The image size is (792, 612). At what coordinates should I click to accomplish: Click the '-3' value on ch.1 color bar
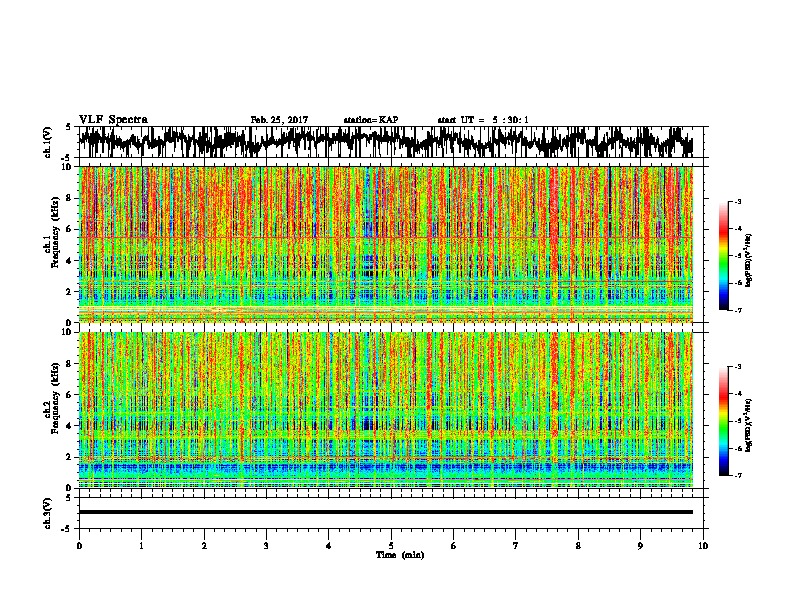738,201
